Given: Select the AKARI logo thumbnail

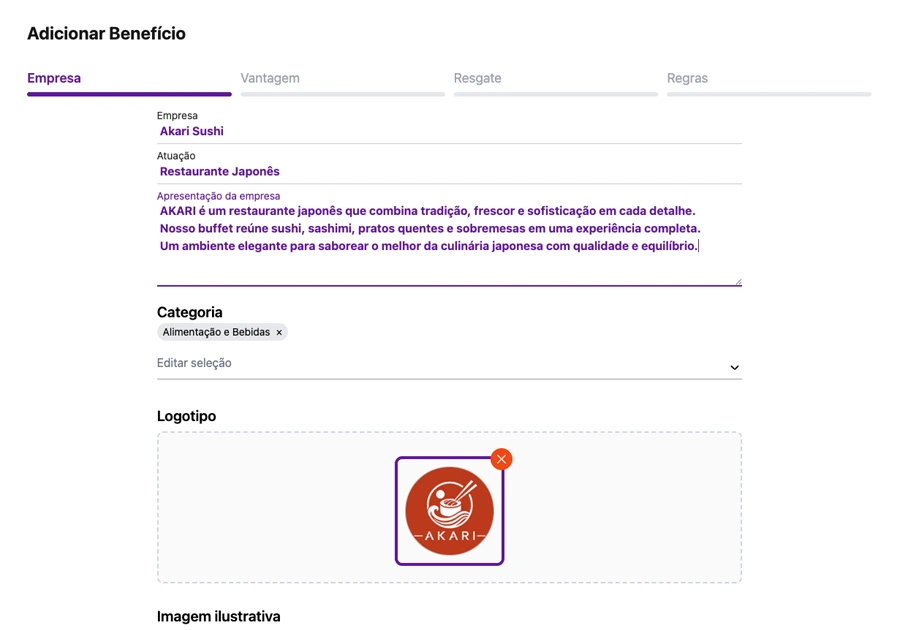Looking at the screenshot, I should coord(449,511).
